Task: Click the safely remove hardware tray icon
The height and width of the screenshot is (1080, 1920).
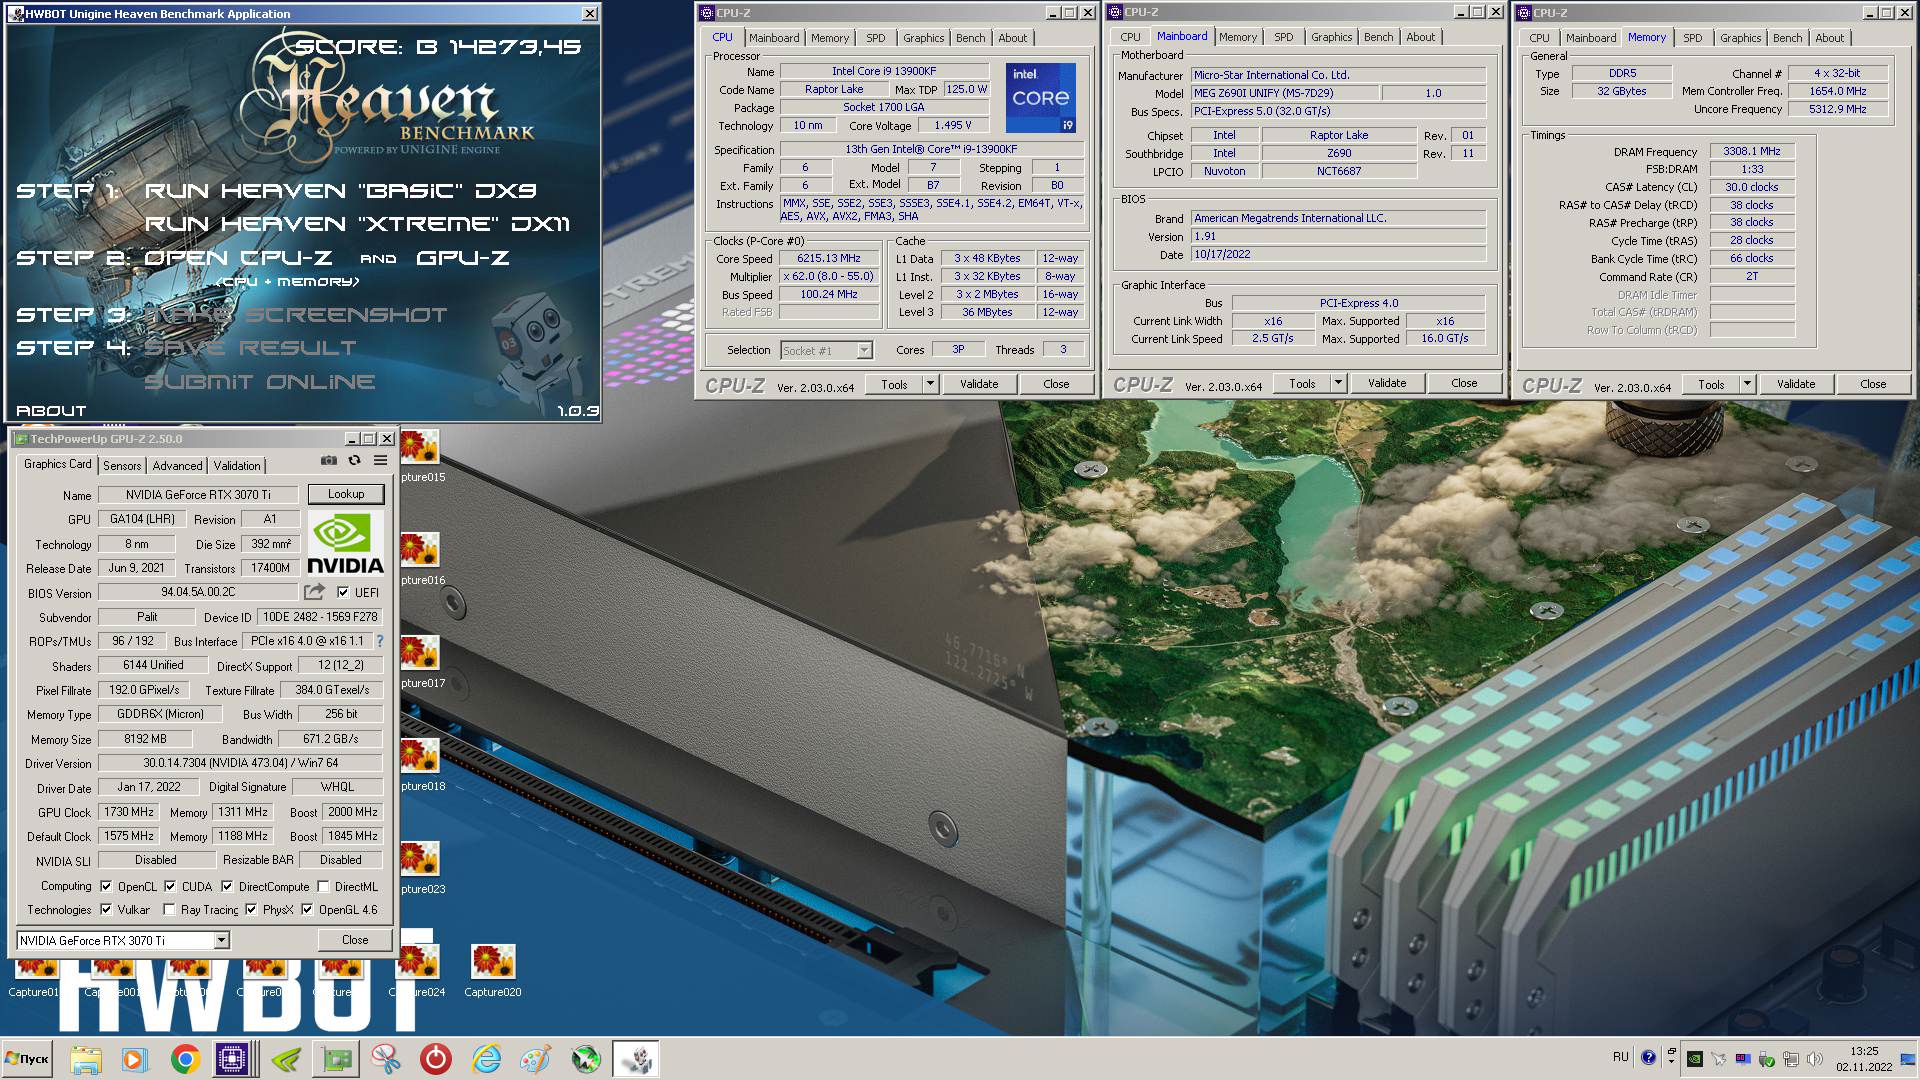Action: click(x=1767, y=1060)
